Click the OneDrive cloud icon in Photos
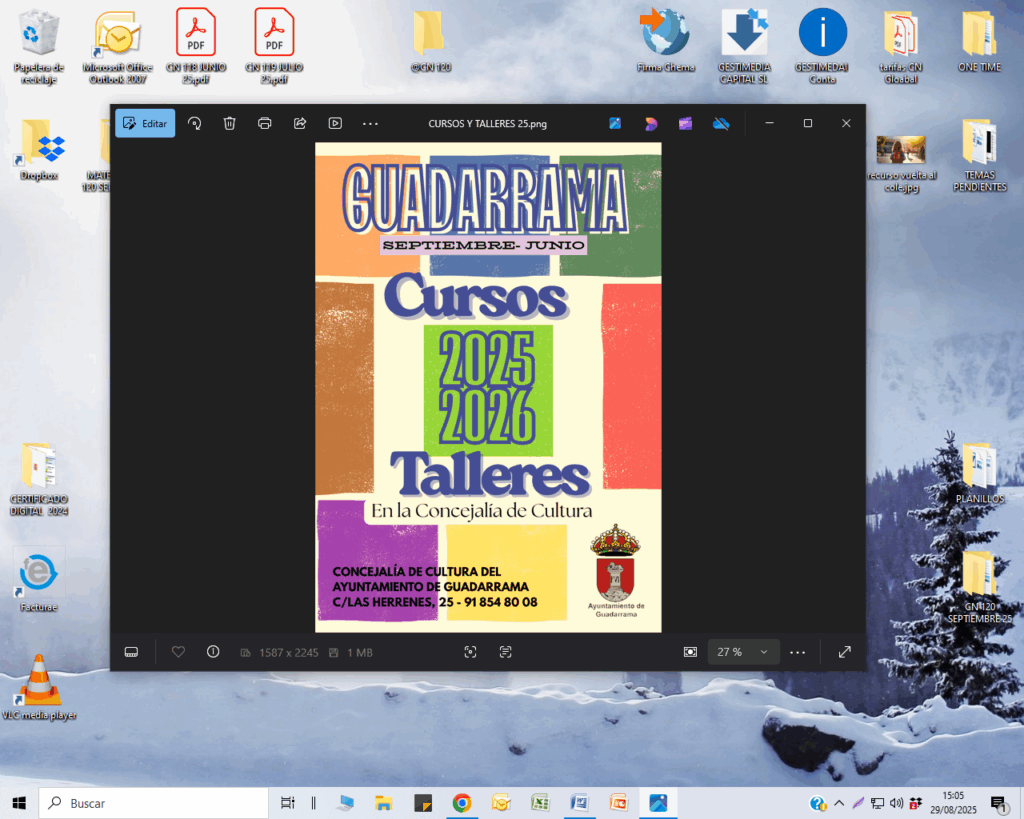This screenshot has width=1024, height=819. point(721,123)
